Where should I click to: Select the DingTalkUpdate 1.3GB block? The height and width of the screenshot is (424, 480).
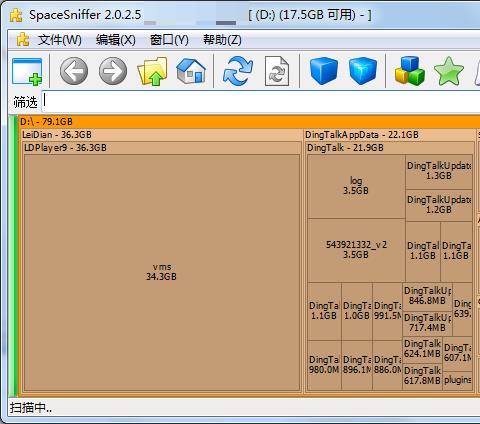tap(439, 172)
